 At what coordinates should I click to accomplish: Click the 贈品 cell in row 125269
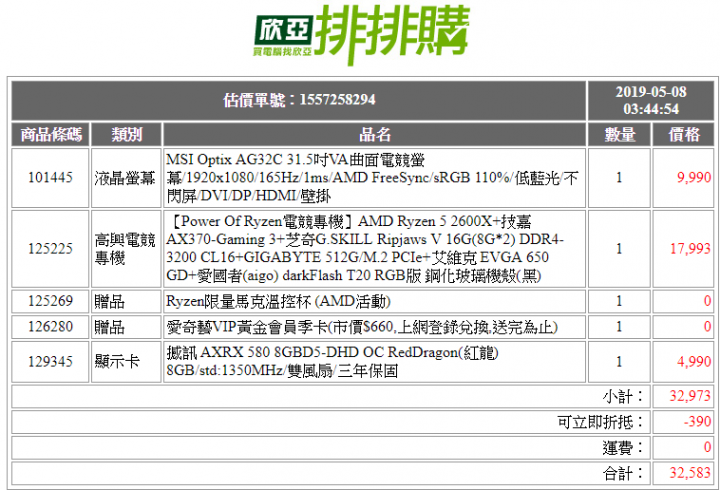126,301
